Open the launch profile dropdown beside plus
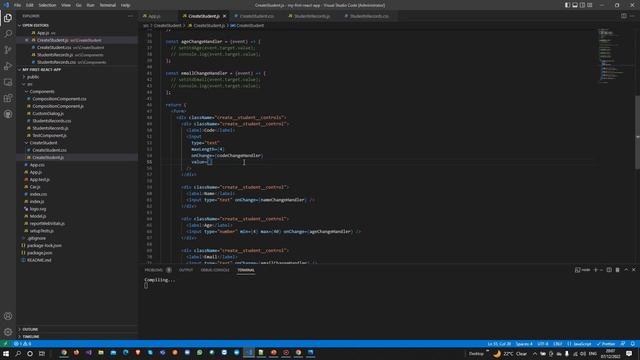The width and height of the screenshot is (640, 360). pos(601,270)
